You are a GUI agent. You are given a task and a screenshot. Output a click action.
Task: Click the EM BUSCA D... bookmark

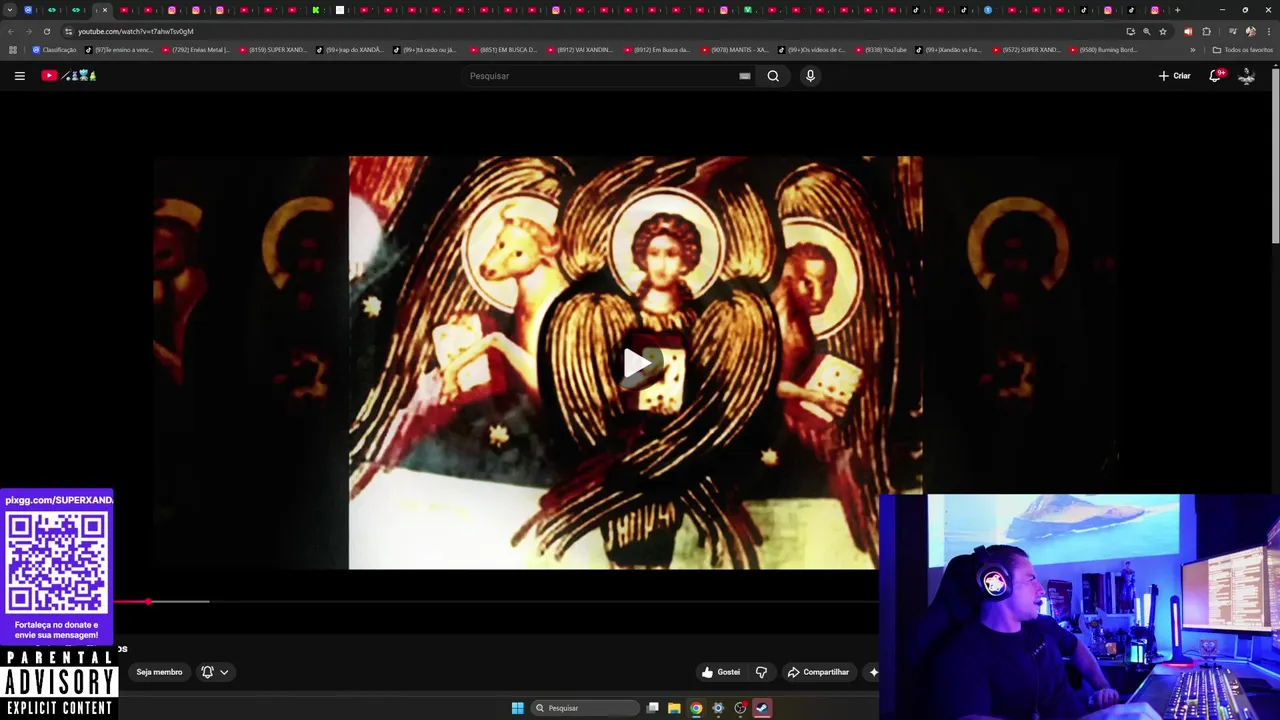tap(503, 50)
